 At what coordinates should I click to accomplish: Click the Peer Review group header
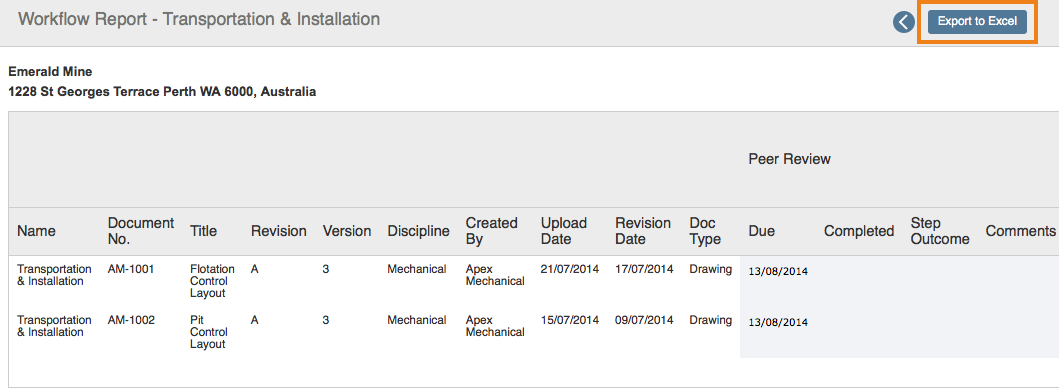tap(789, 159)
